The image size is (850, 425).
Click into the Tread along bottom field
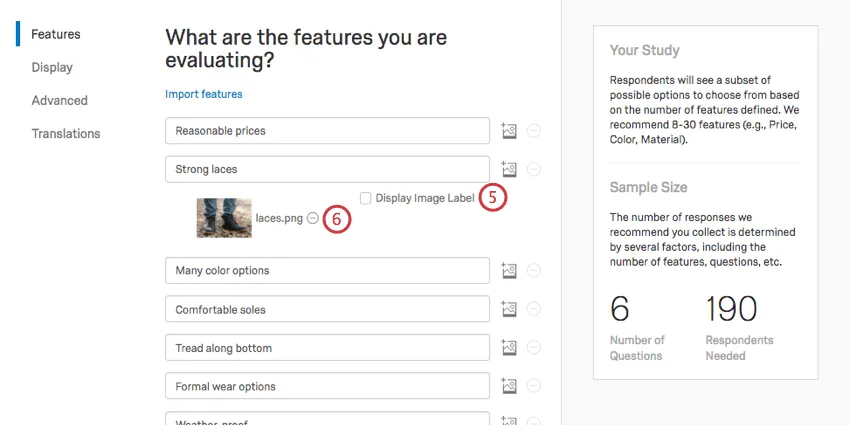coord(327,348)
